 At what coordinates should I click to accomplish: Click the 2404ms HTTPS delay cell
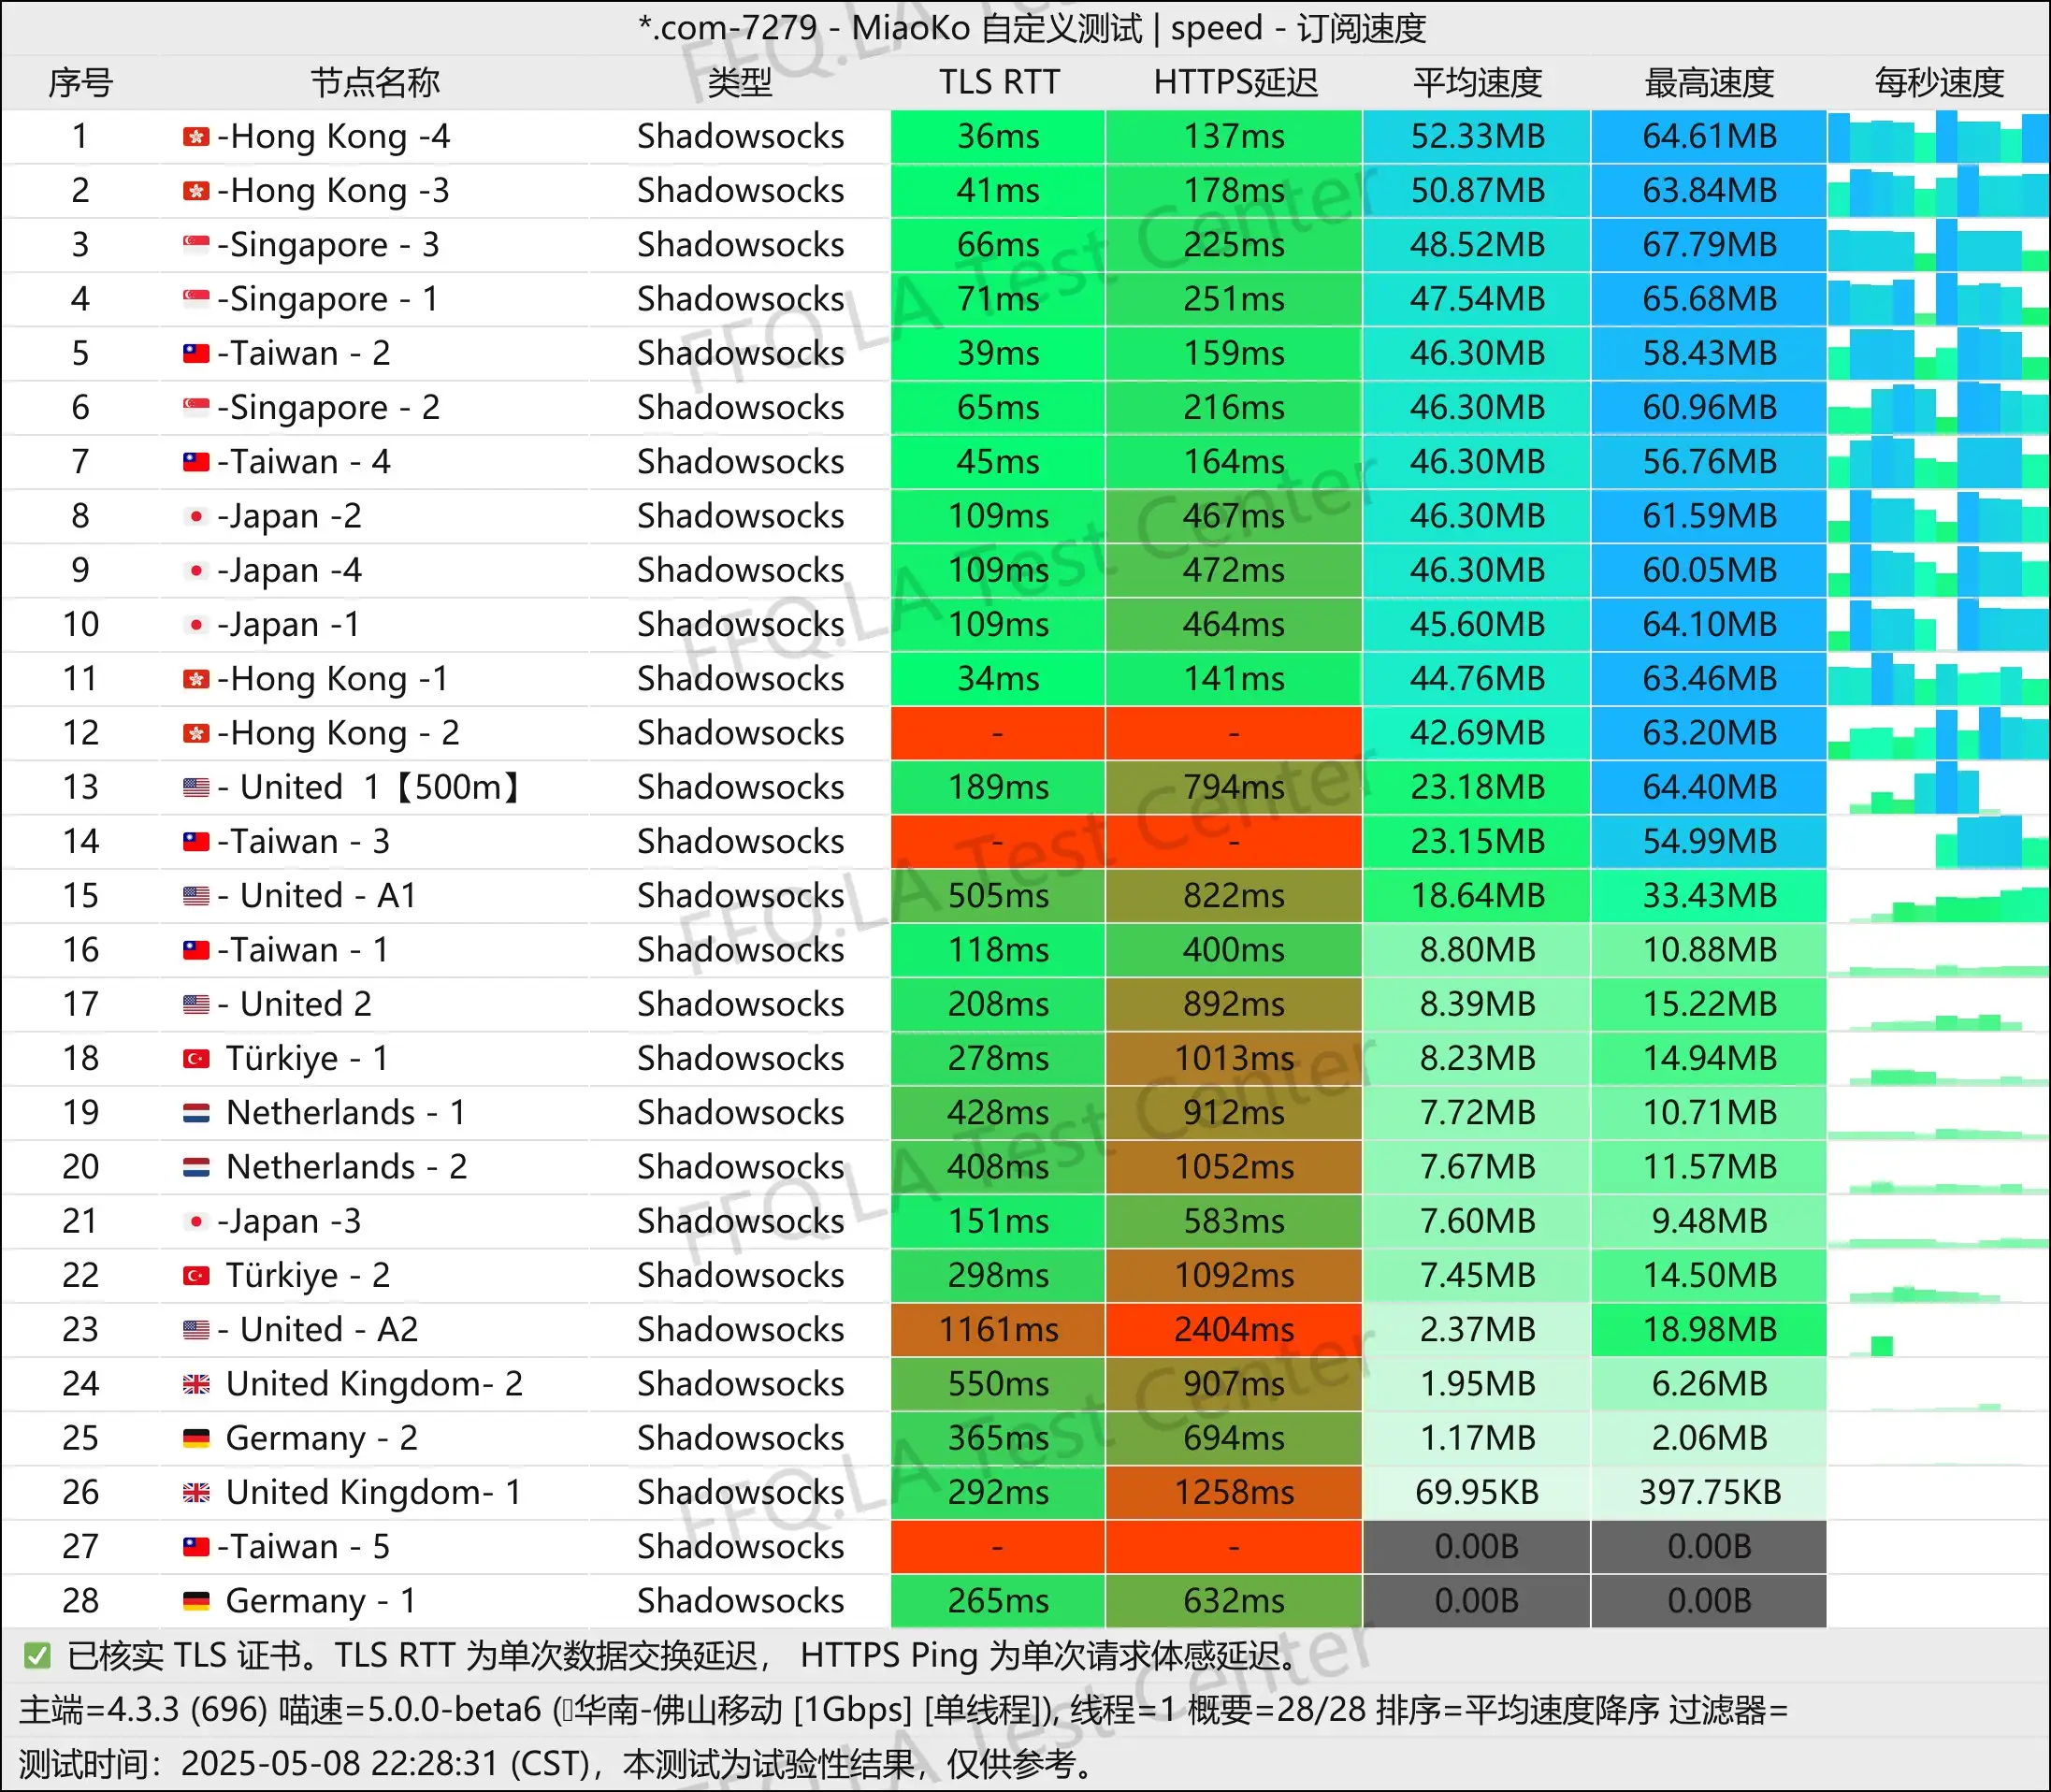tap(1234, 1329)
